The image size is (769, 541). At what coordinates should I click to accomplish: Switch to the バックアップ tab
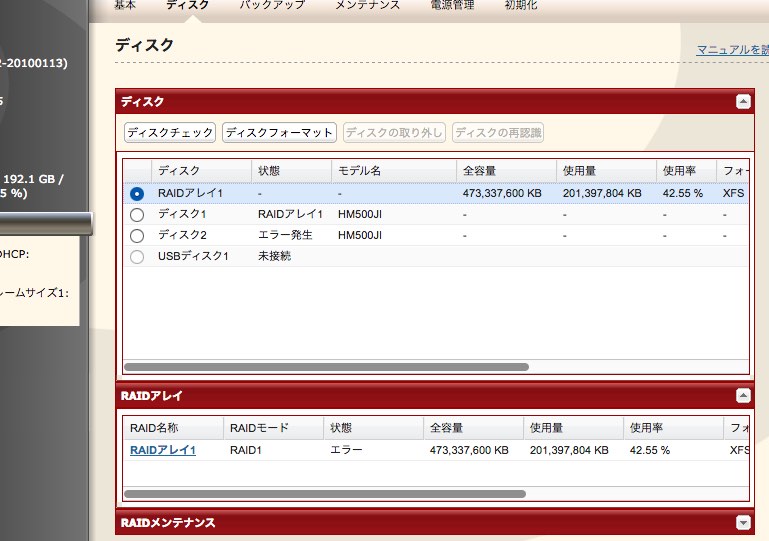272,5
